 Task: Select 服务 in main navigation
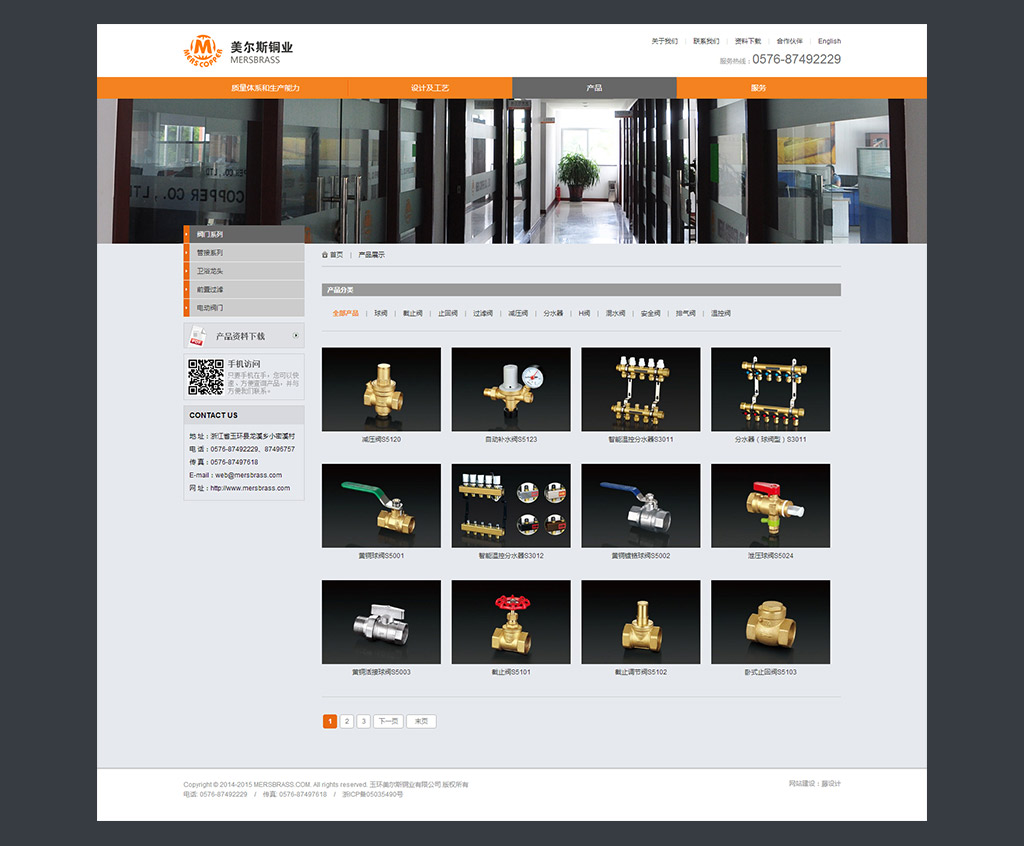pyautogui.click(x=758, y=88)
